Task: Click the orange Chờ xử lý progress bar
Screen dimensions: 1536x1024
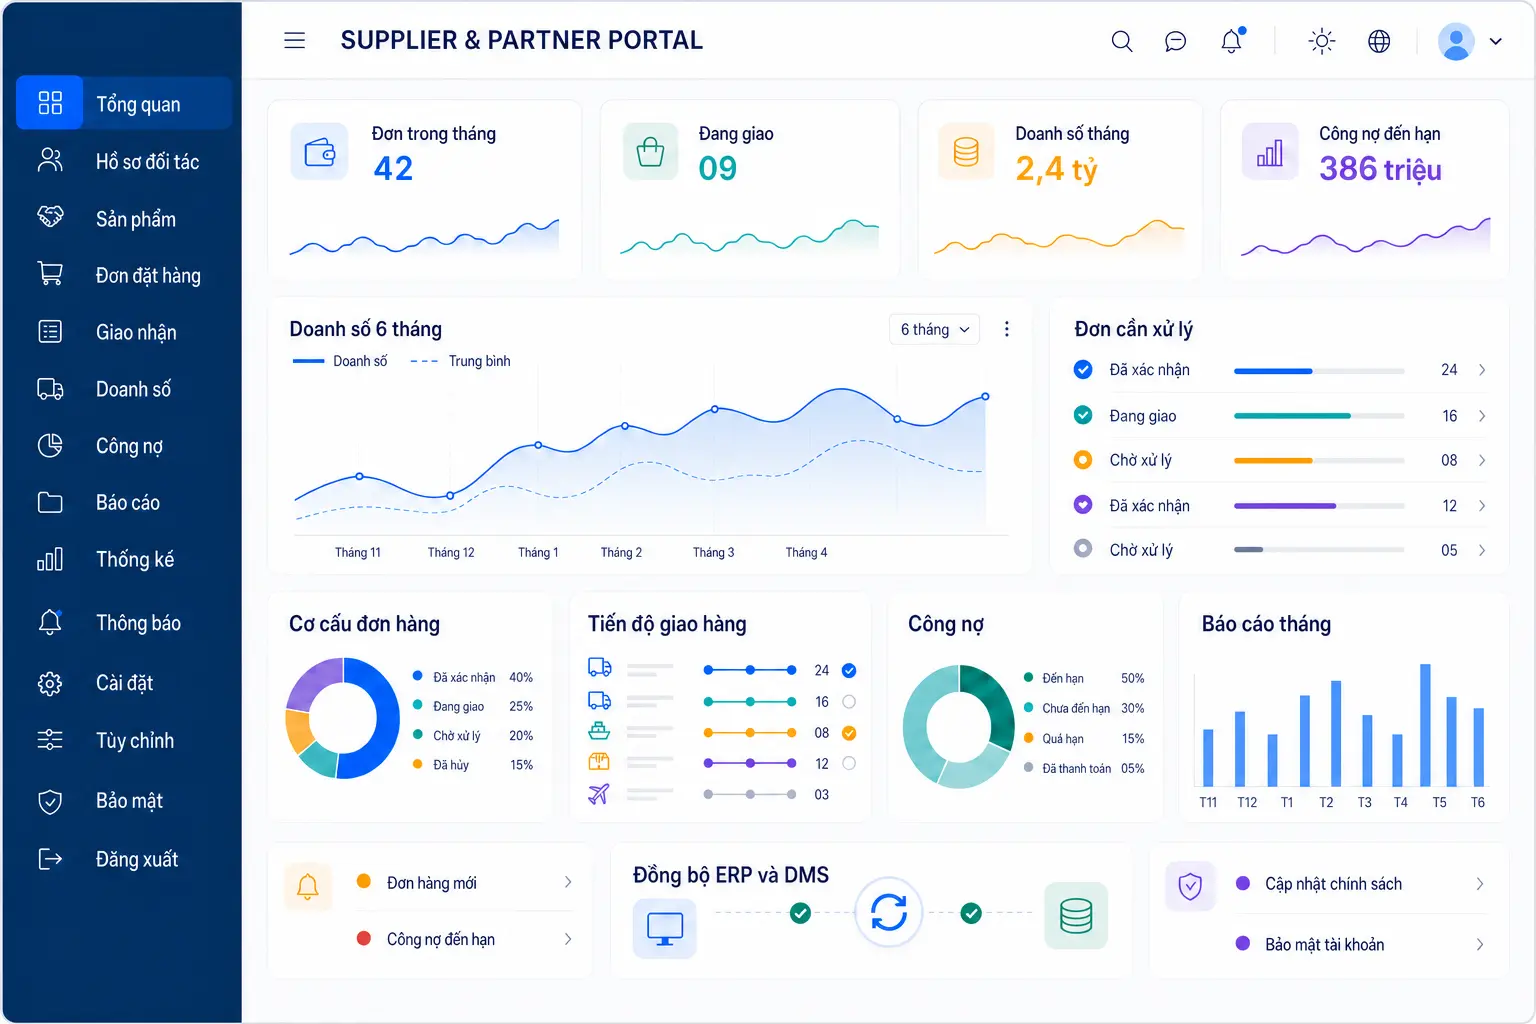Action: 1319,461
